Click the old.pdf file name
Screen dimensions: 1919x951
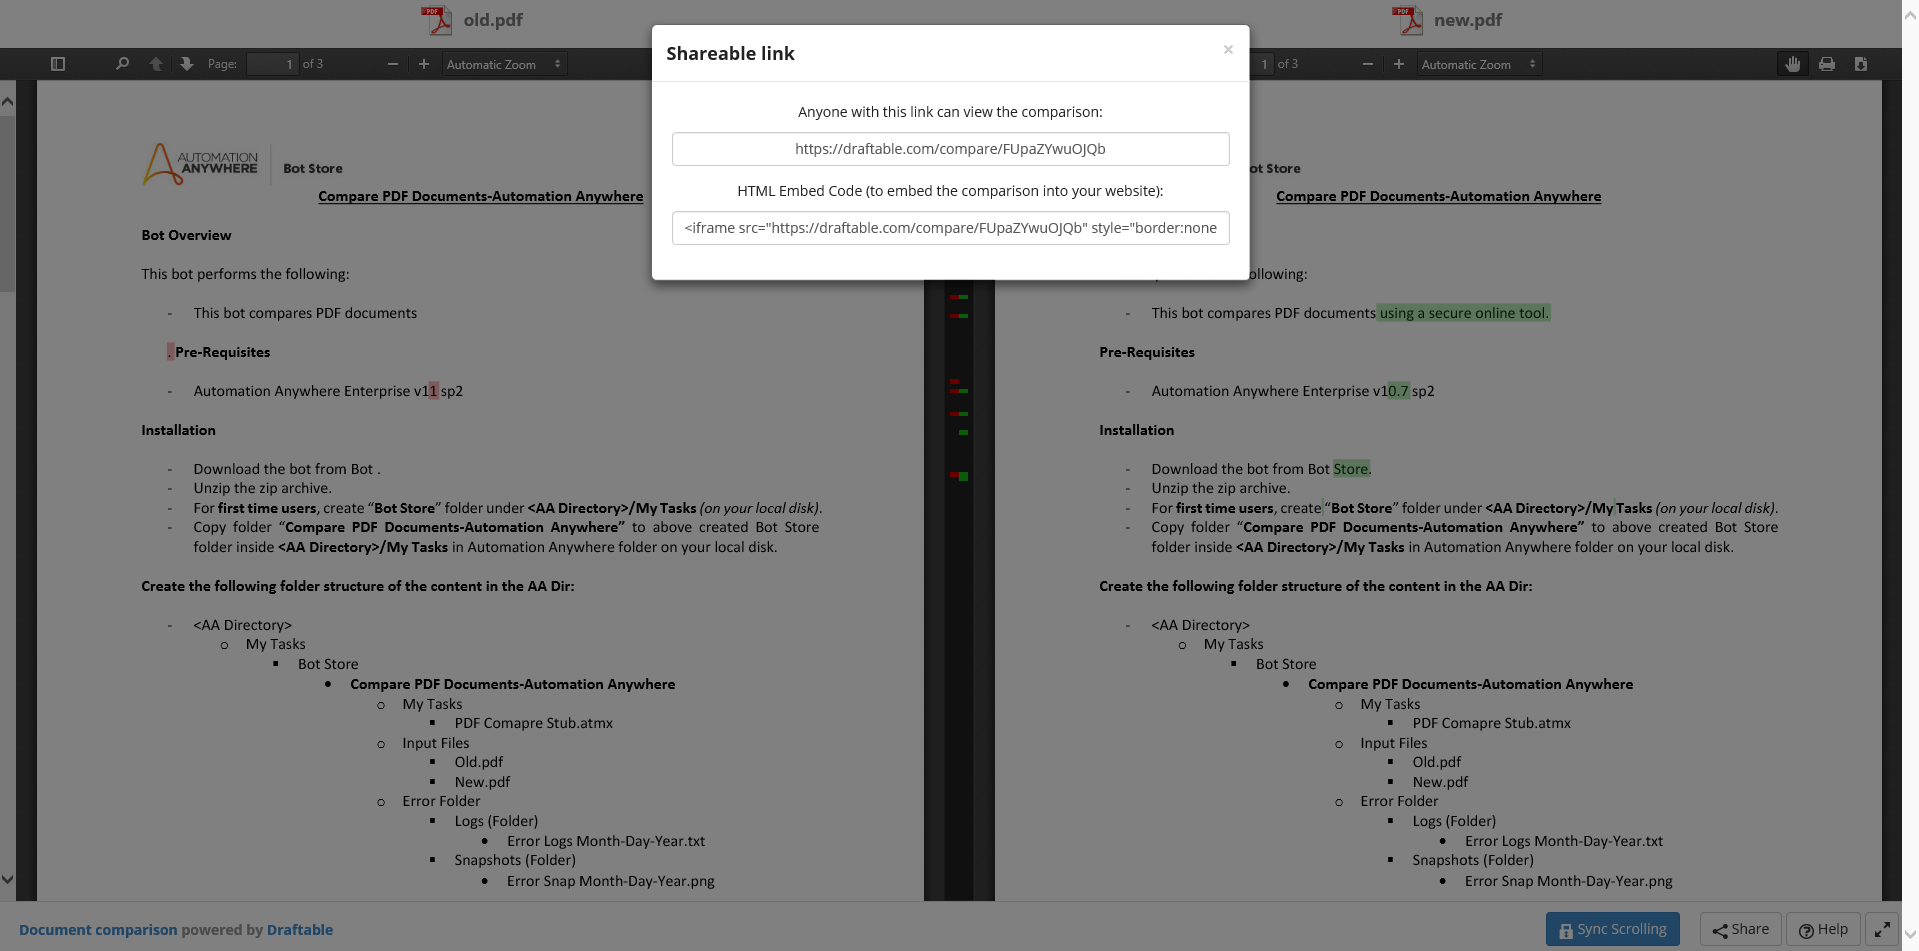493,20
